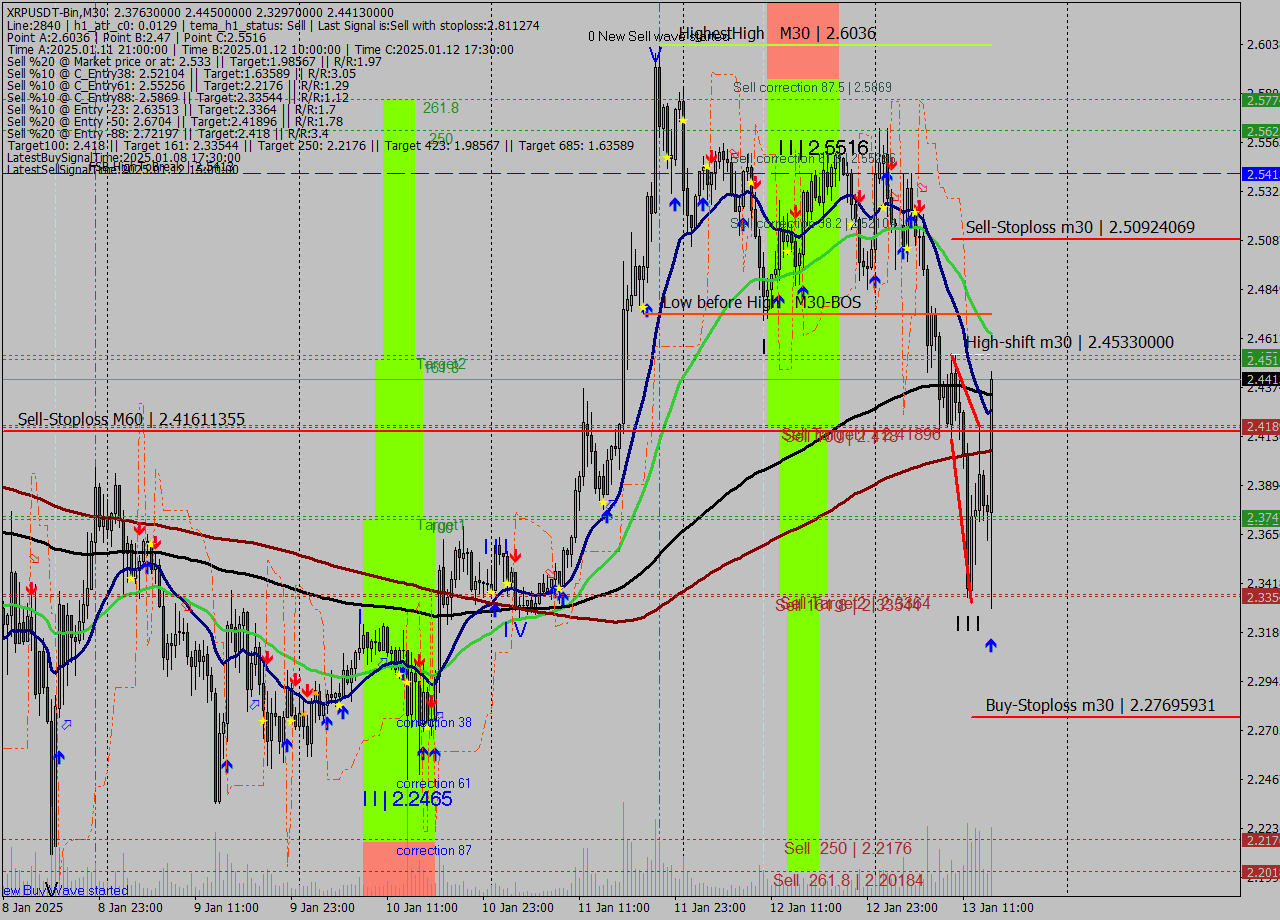
Task: Click the green 2.577 price tag
Action: click(x=1260, y=100)
